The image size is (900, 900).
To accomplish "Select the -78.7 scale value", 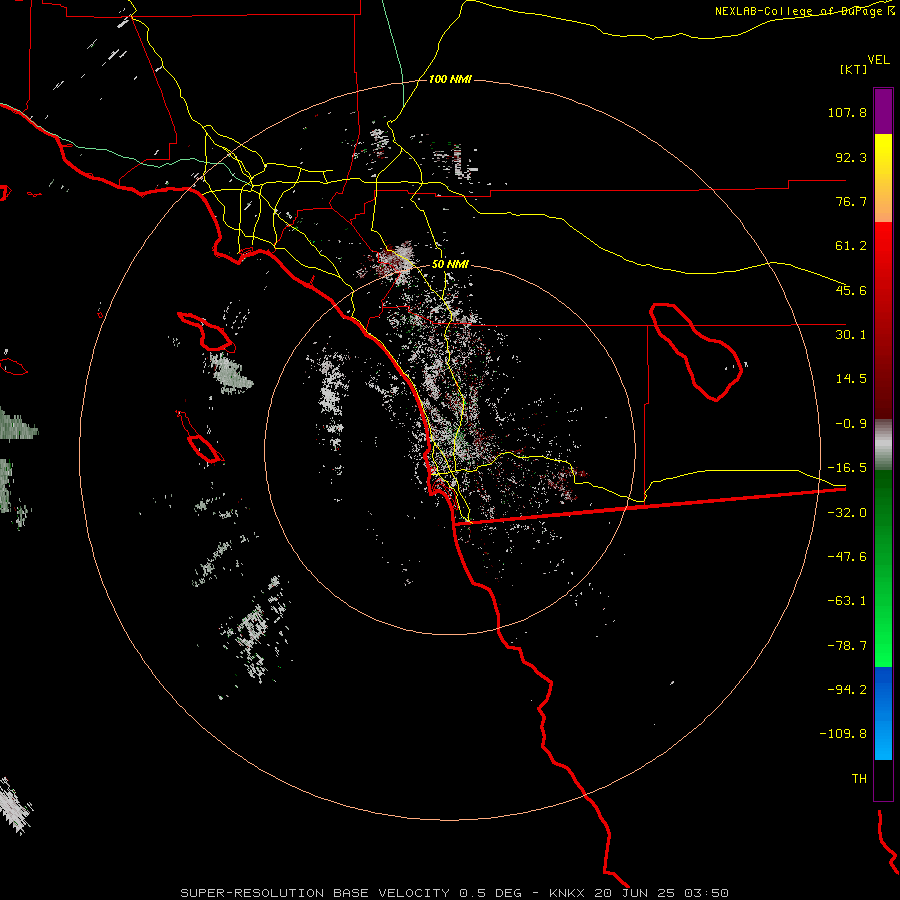I will coord(847,646).
